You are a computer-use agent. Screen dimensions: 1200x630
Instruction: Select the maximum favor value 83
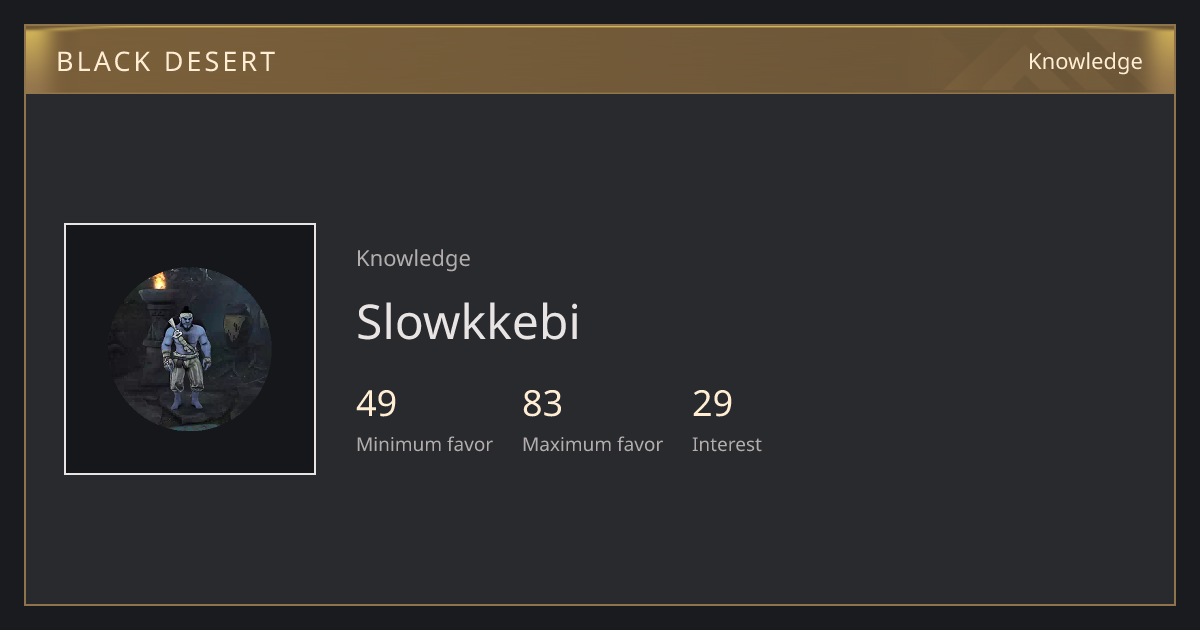(542, 404)
